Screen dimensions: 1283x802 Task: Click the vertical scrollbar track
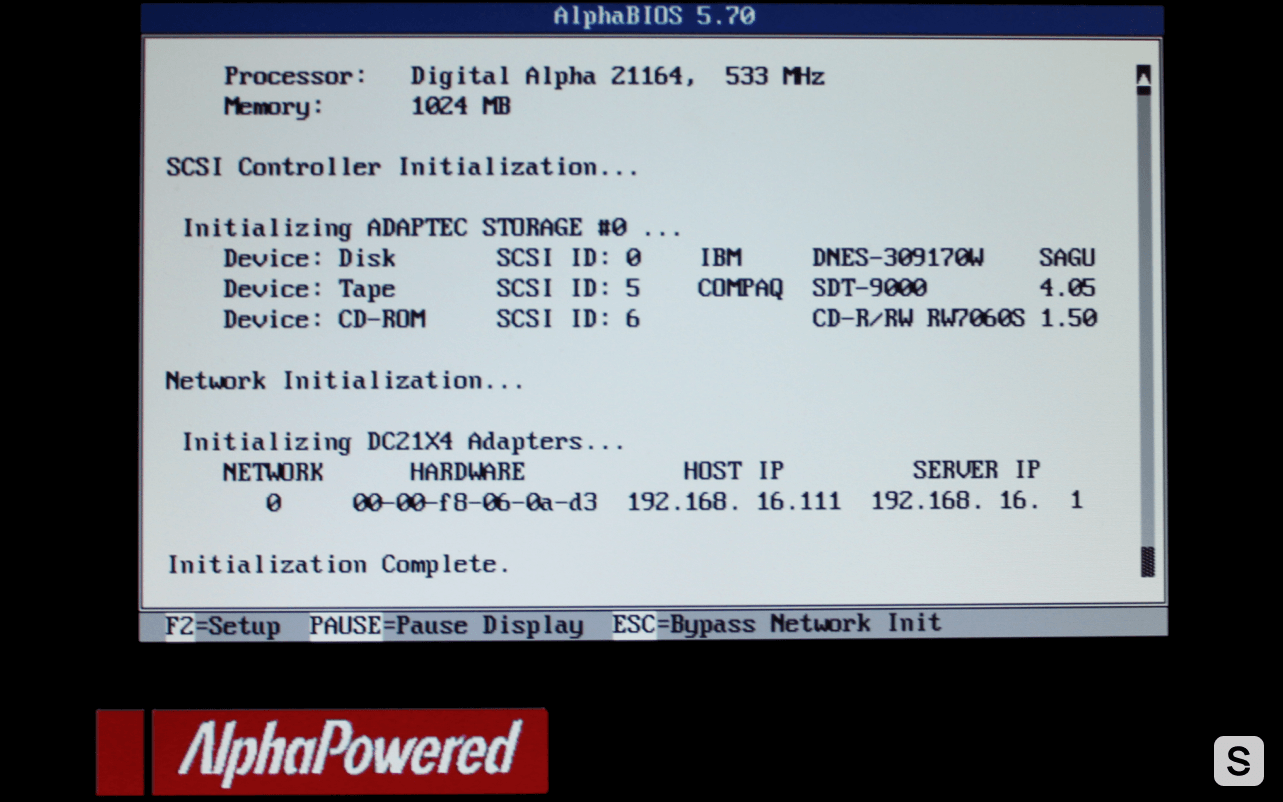pos(1145,320)
